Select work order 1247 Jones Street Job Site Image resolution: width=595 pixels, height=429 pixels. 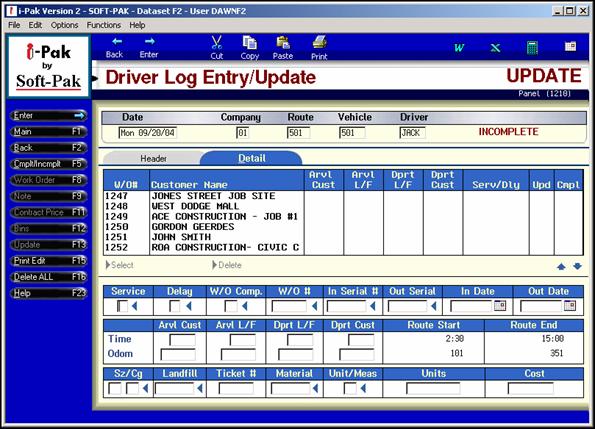pyautogui.click(x=343, y=196)
